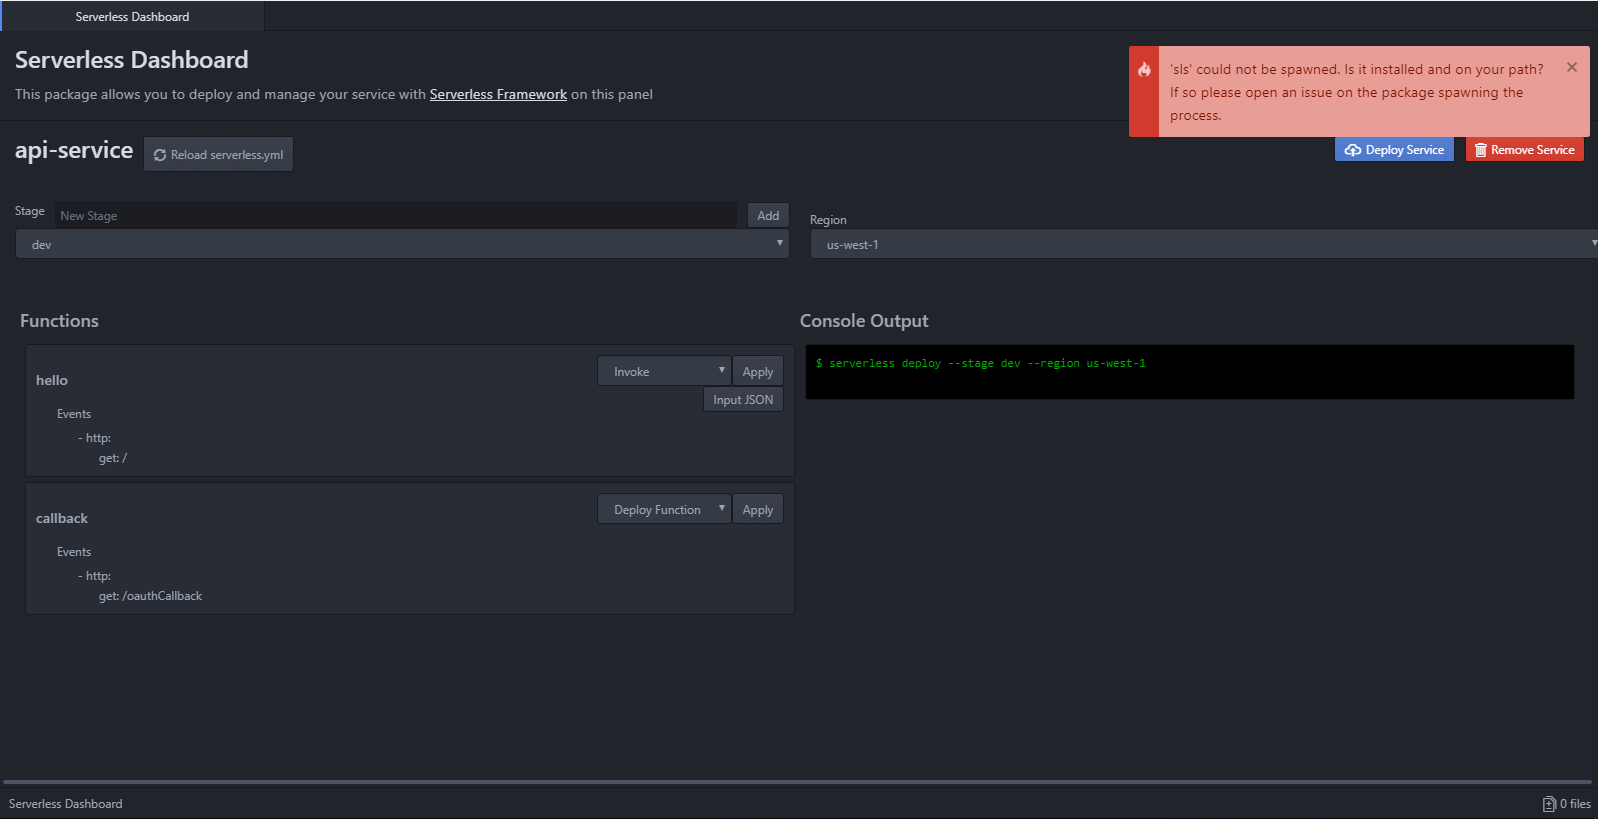
Task: Click Serverless Dashboard label in status bar
Action: tap(66, 804)
